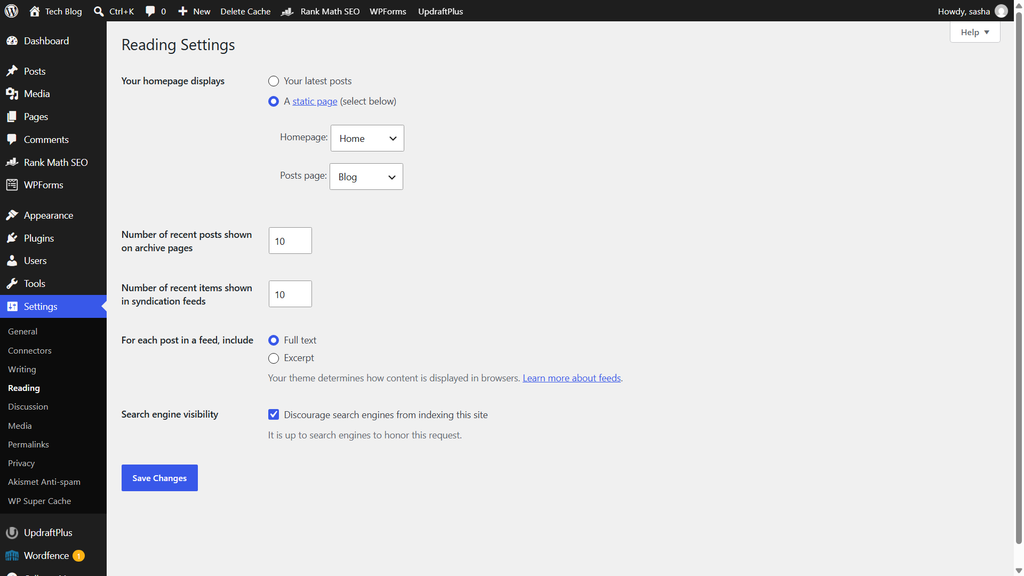Click the archive pages posts number field
The image size is (1024, 576).
[x=290, y=240]
